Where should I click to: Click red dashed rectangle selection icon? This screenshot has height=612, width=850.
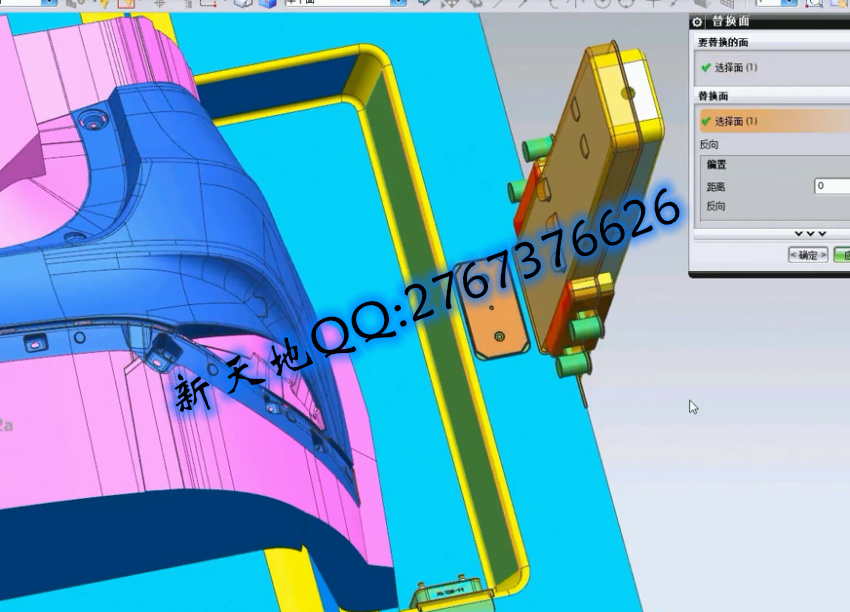coord(208,3)
